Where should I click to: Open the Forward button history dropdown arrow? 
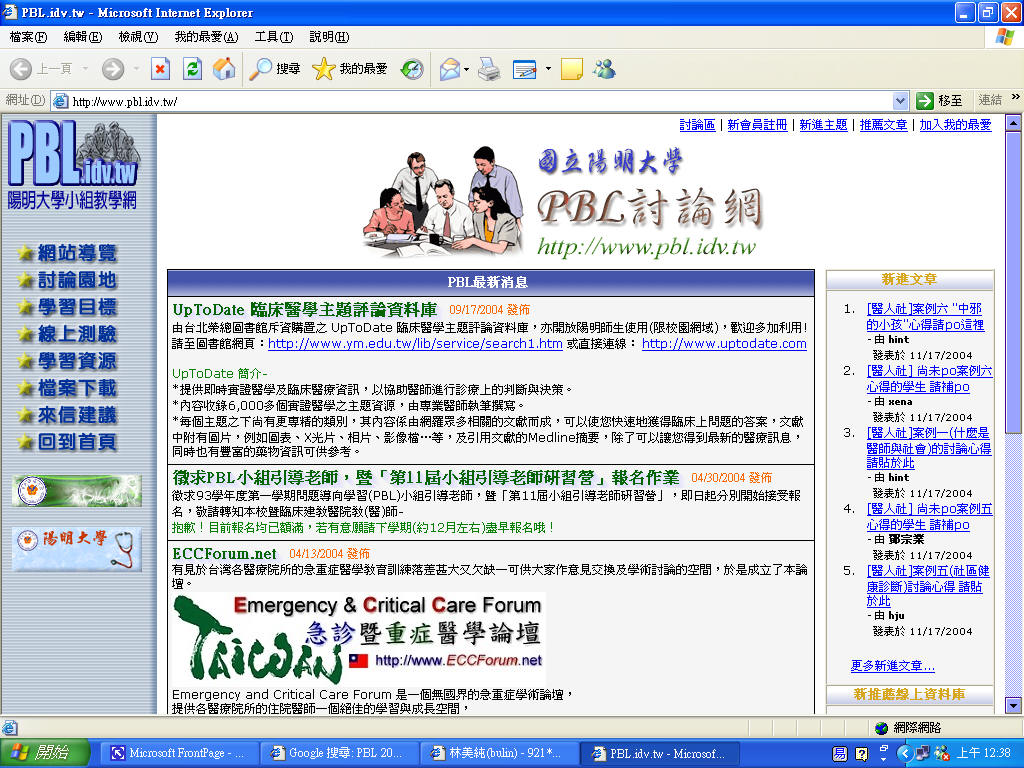136,69
